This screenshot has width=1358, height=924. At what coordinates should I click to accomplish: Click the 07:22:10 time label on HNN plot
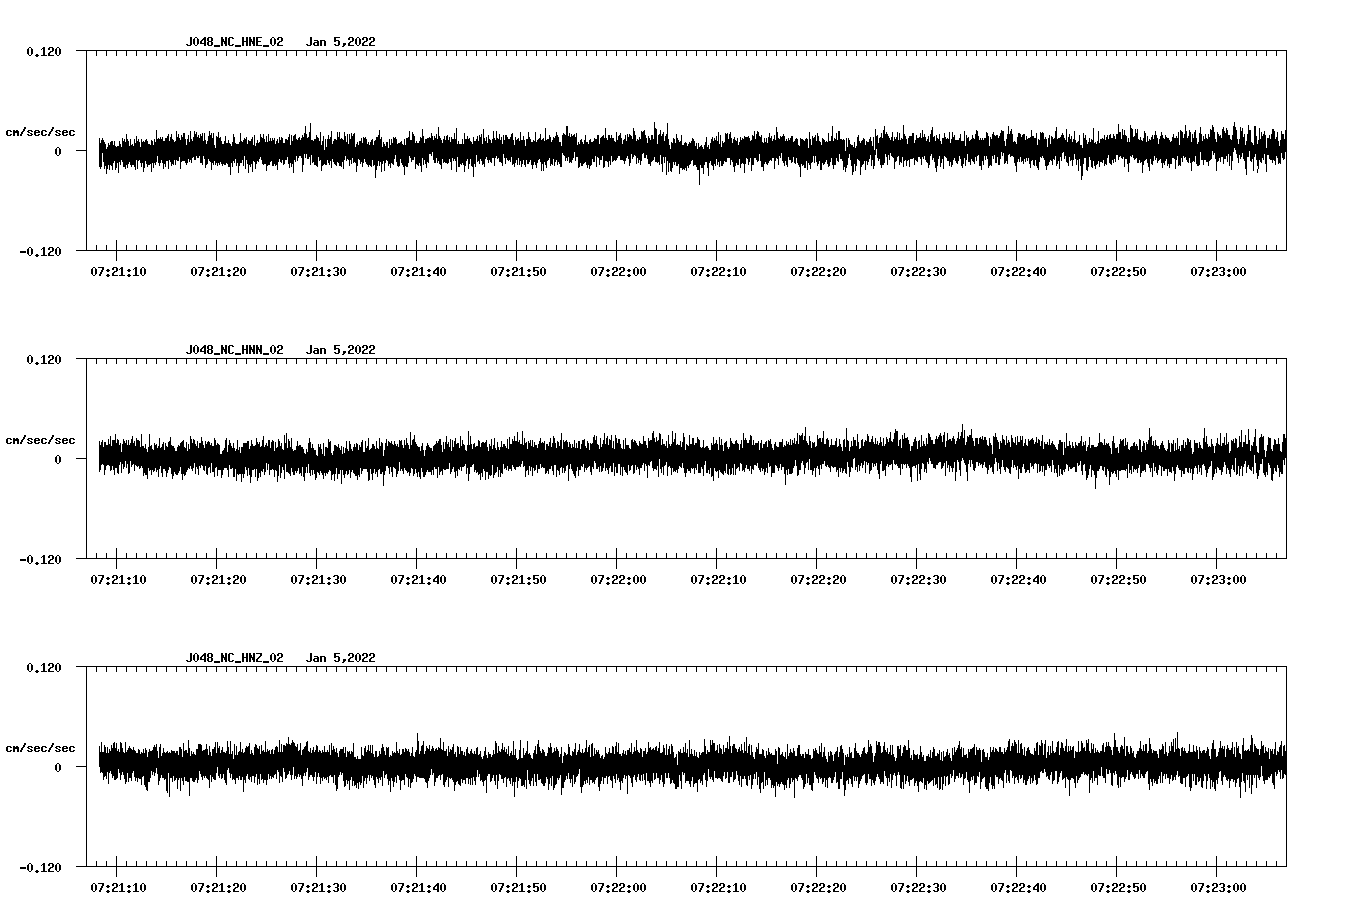coord(718,579)
